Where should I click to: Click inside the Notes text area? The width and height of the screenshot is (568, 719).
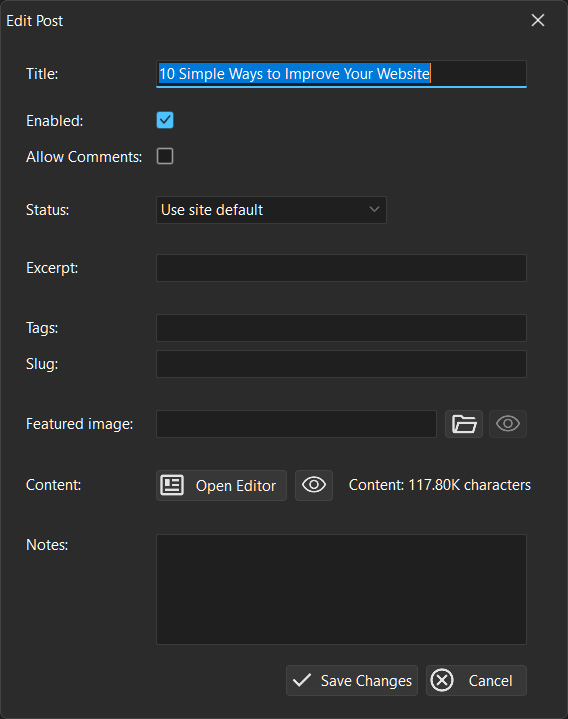(342, 589)
